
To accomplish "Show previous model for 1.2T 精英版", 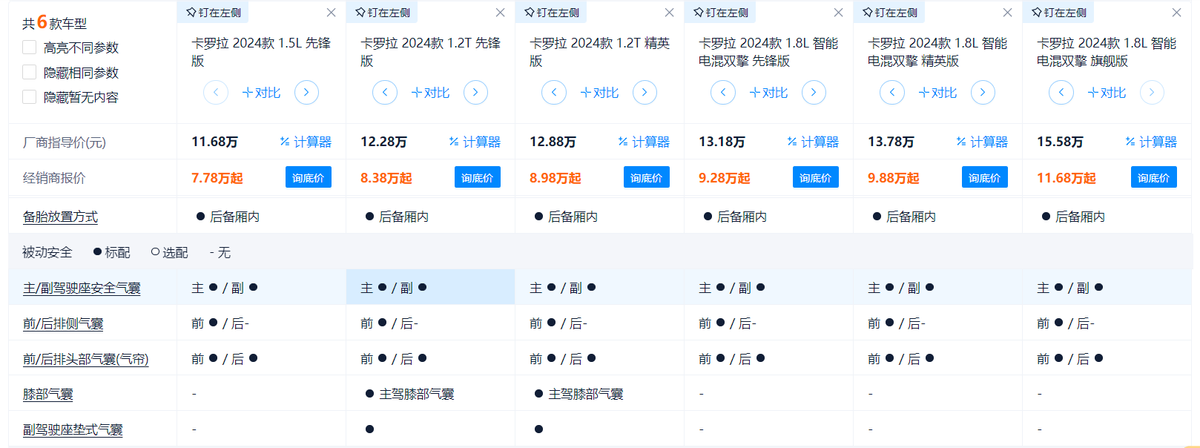I will pos(554,93).
